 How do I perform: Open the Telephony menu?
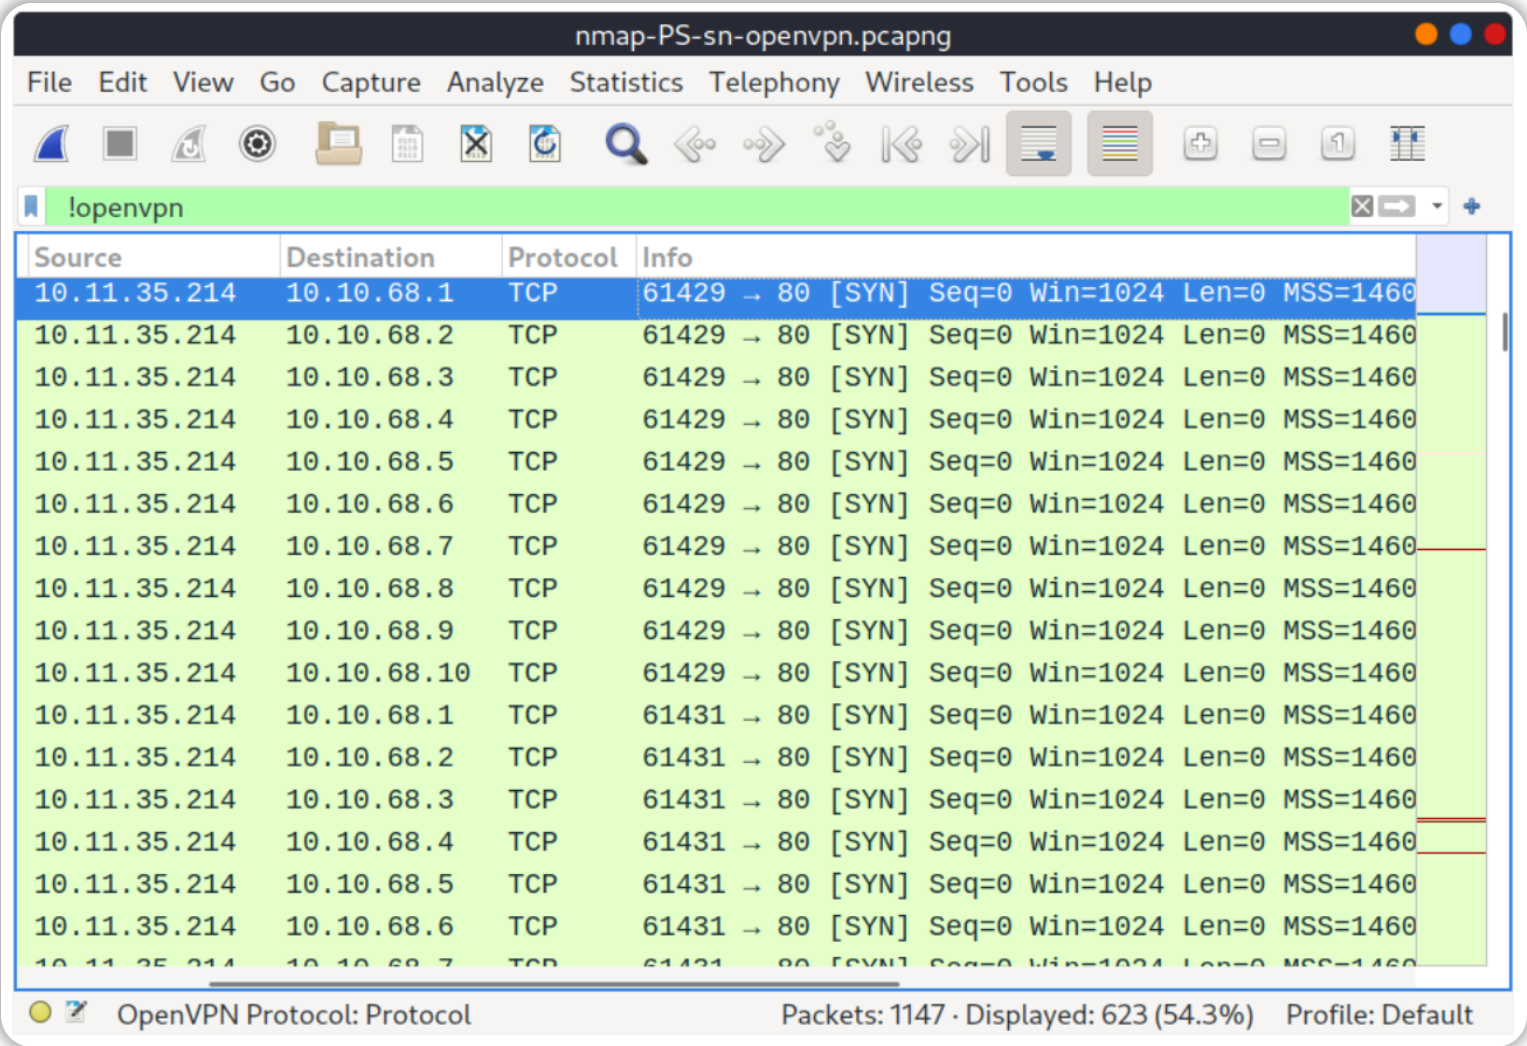click(x=774, y=82)
